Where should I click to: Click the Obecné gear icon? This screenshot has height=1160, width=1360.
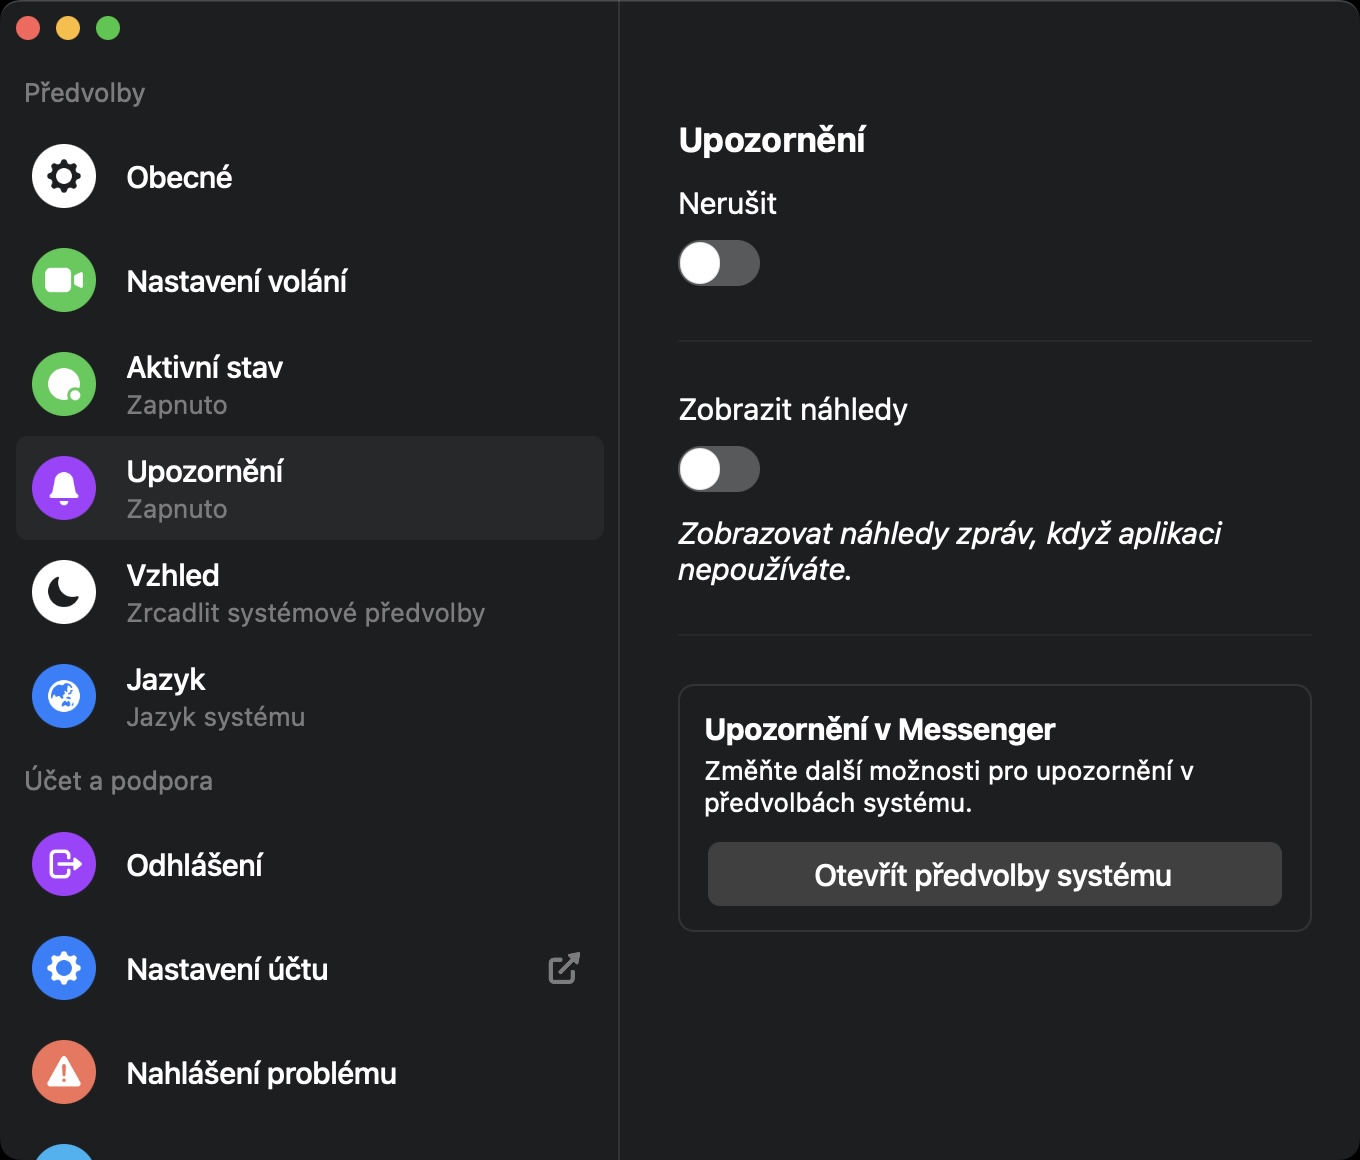point(64,177)
